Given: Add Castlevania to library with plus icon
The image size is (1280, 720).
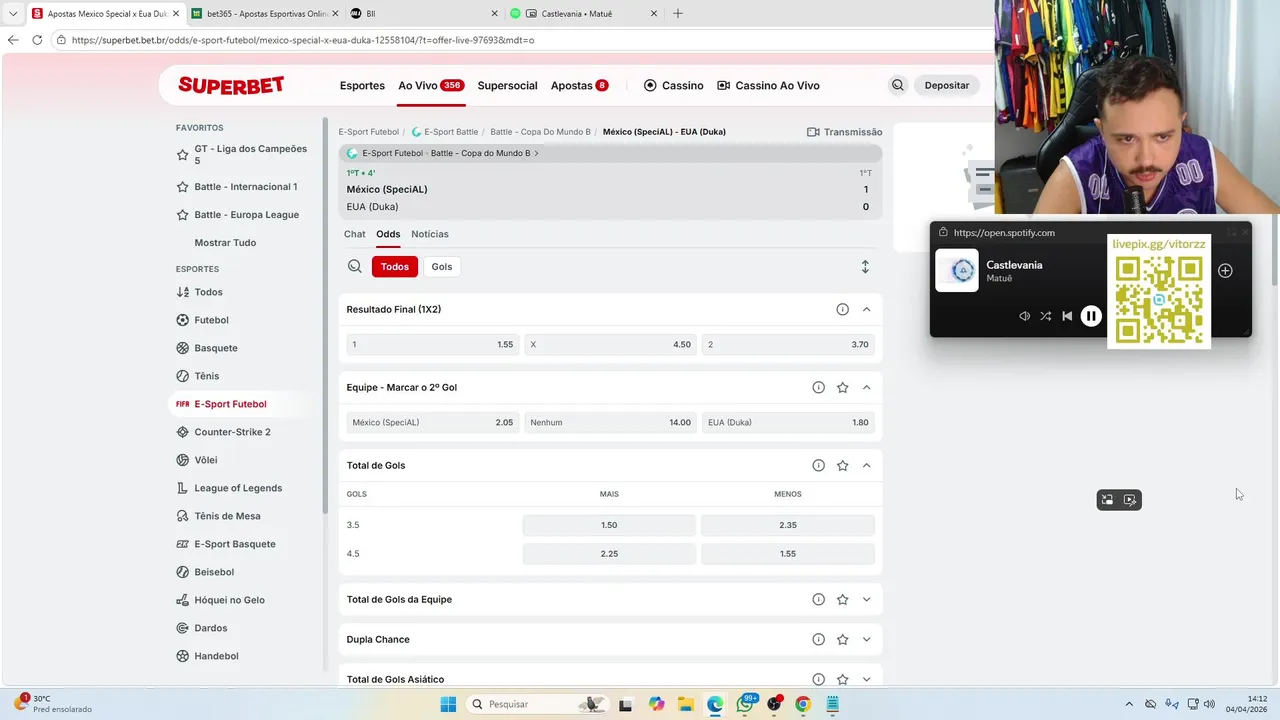Looking at the screenshot, I should point(1225,270).
